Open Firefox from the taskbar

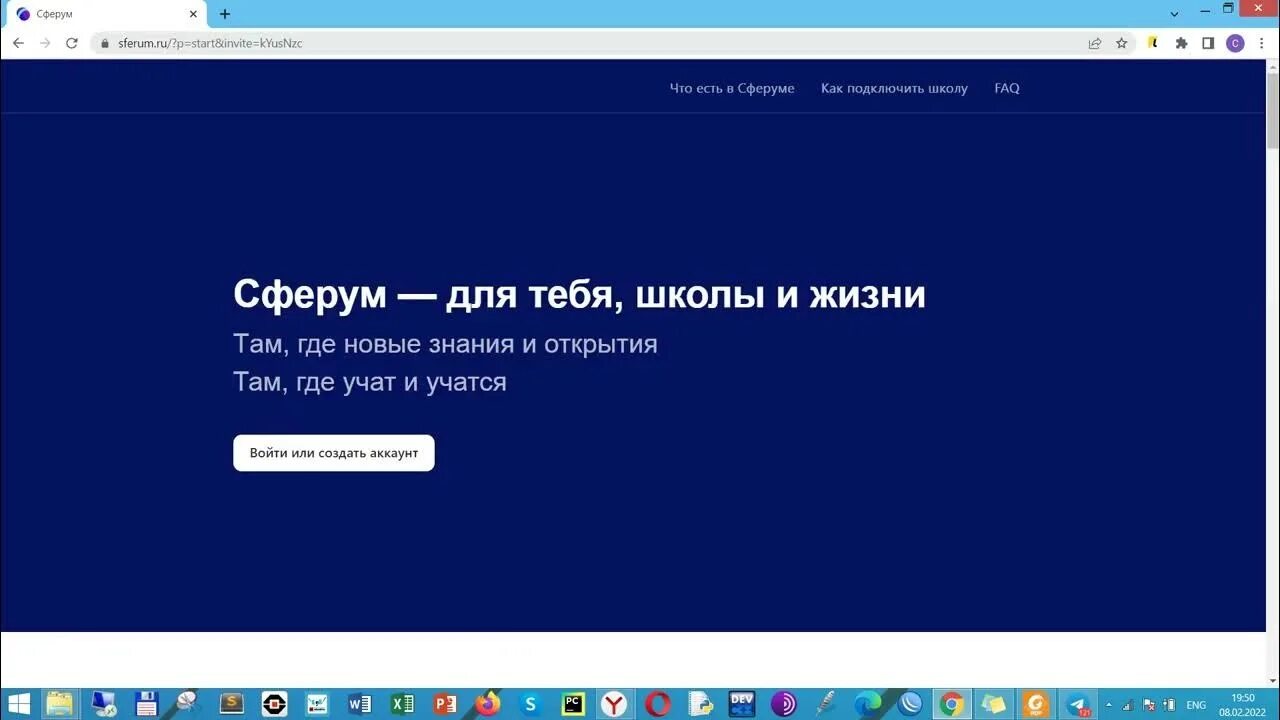pyautogui.click(x=485, y=705)
